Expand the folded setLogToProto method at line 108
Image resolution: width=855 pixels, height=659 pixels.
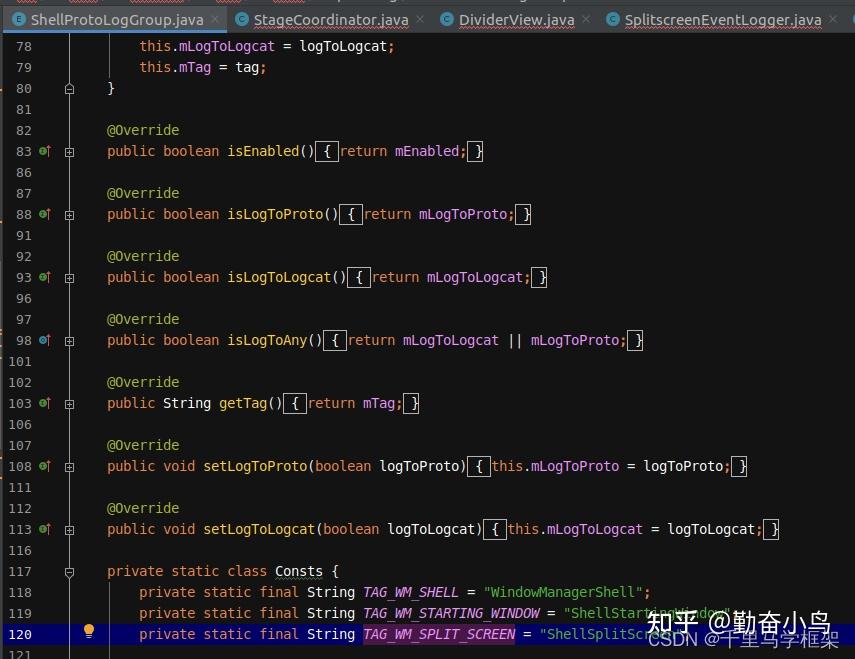[69, 467]
